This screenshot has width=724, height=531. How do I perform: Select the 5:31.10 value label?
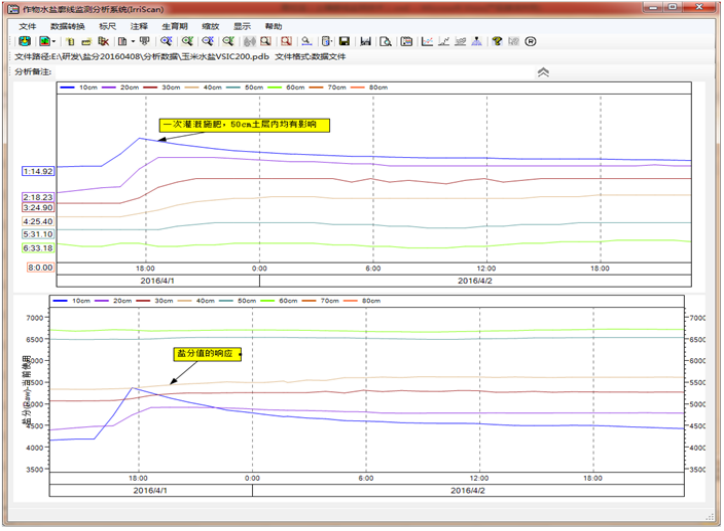point(38,234)
